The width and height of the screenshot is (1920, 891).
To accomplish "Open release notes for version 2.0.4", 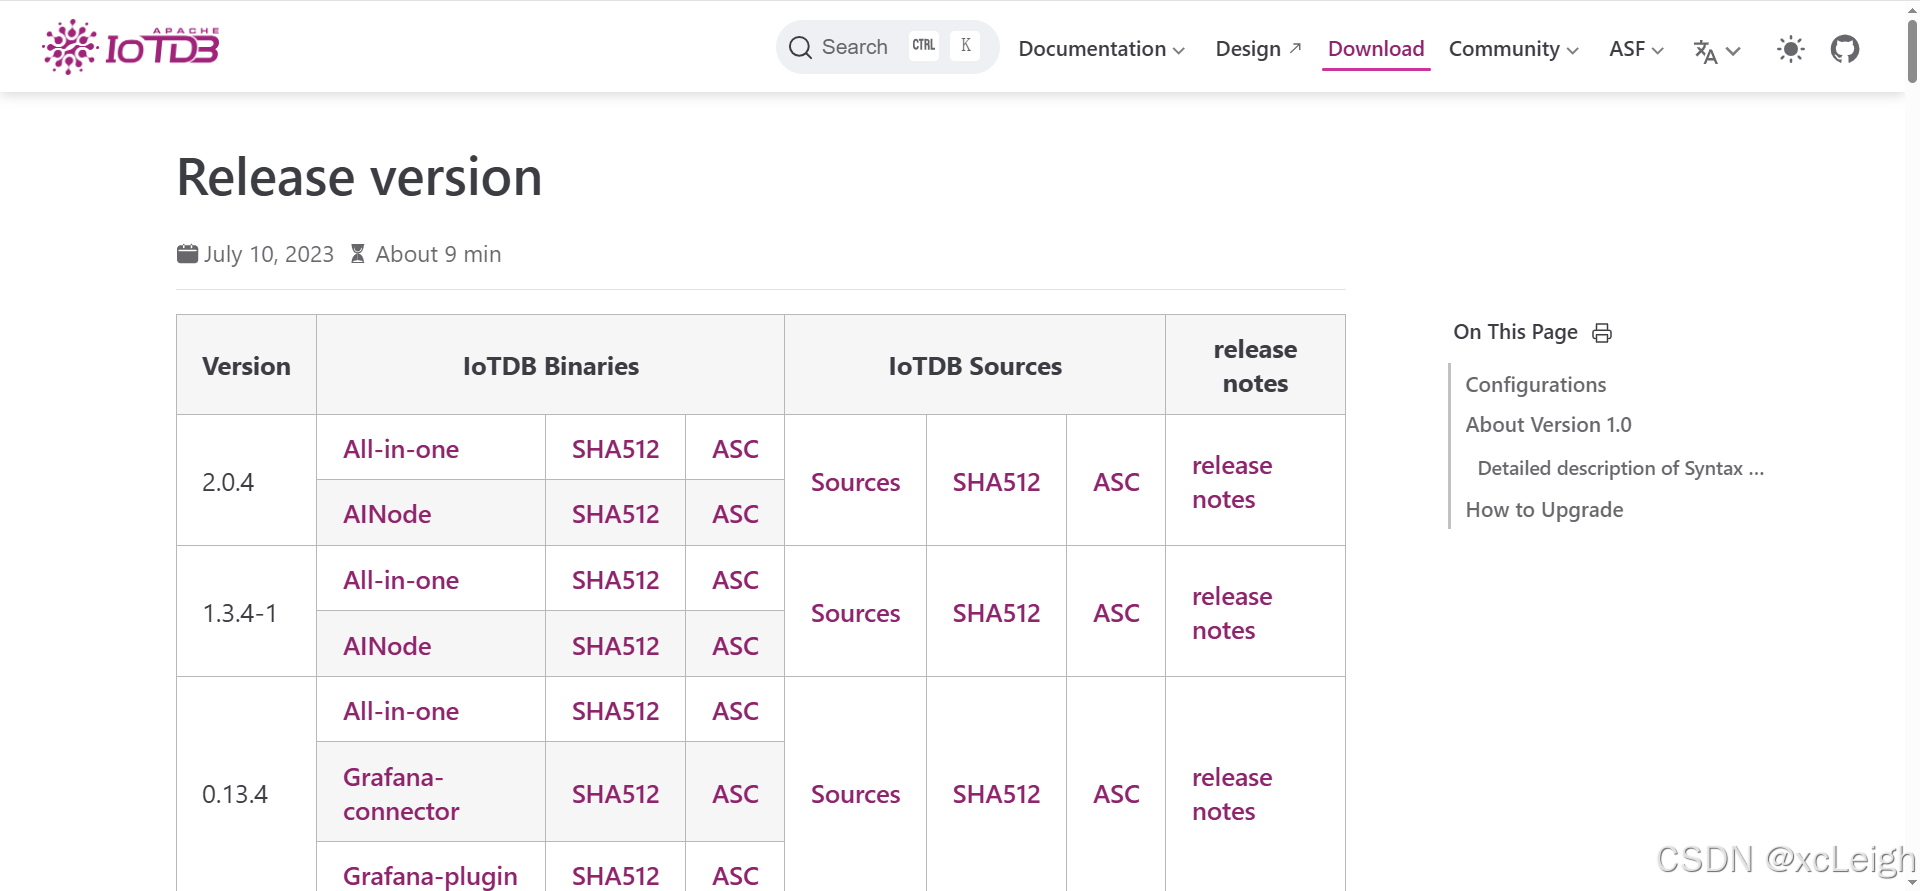I will pyautogui.click(x=1232, y=482).
